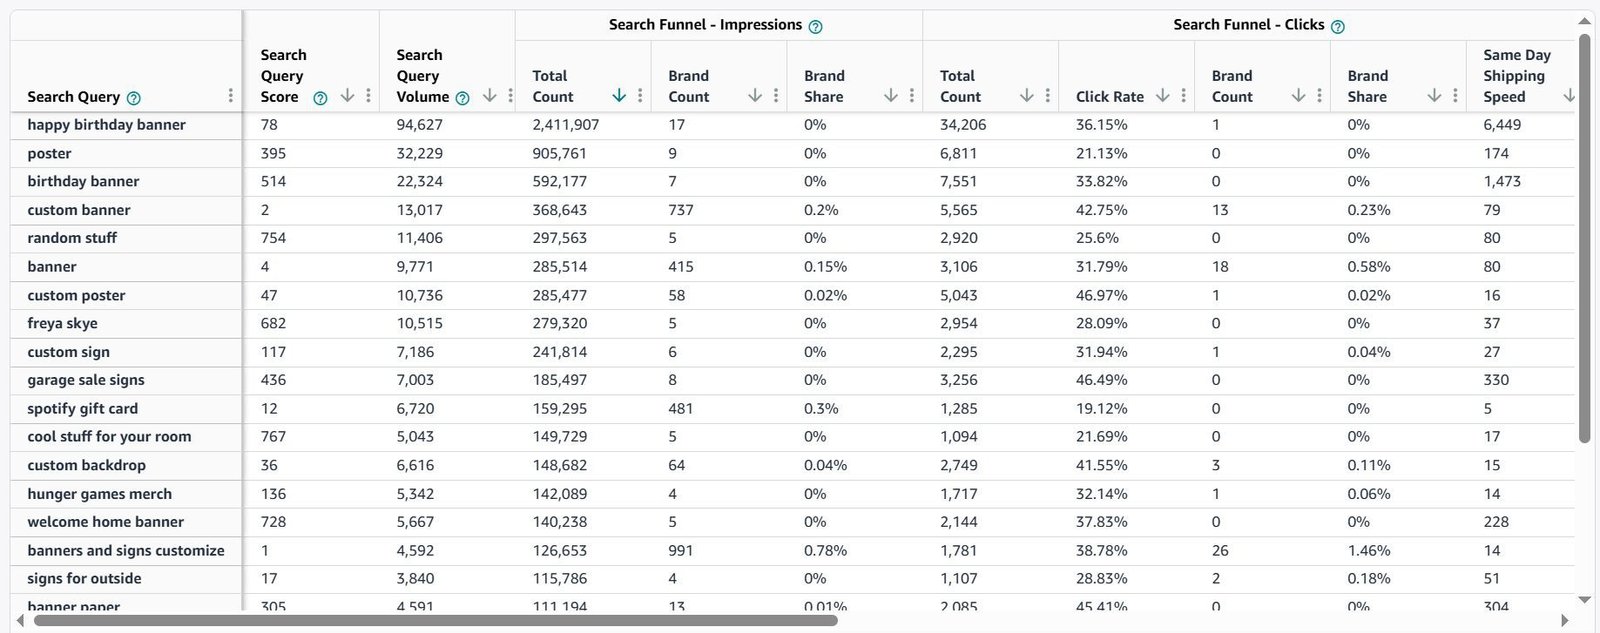The height and width of the screenshot is (633, 1600).
Task: Sort by Impressions Brand Share arrow
Action: (891, 96)
